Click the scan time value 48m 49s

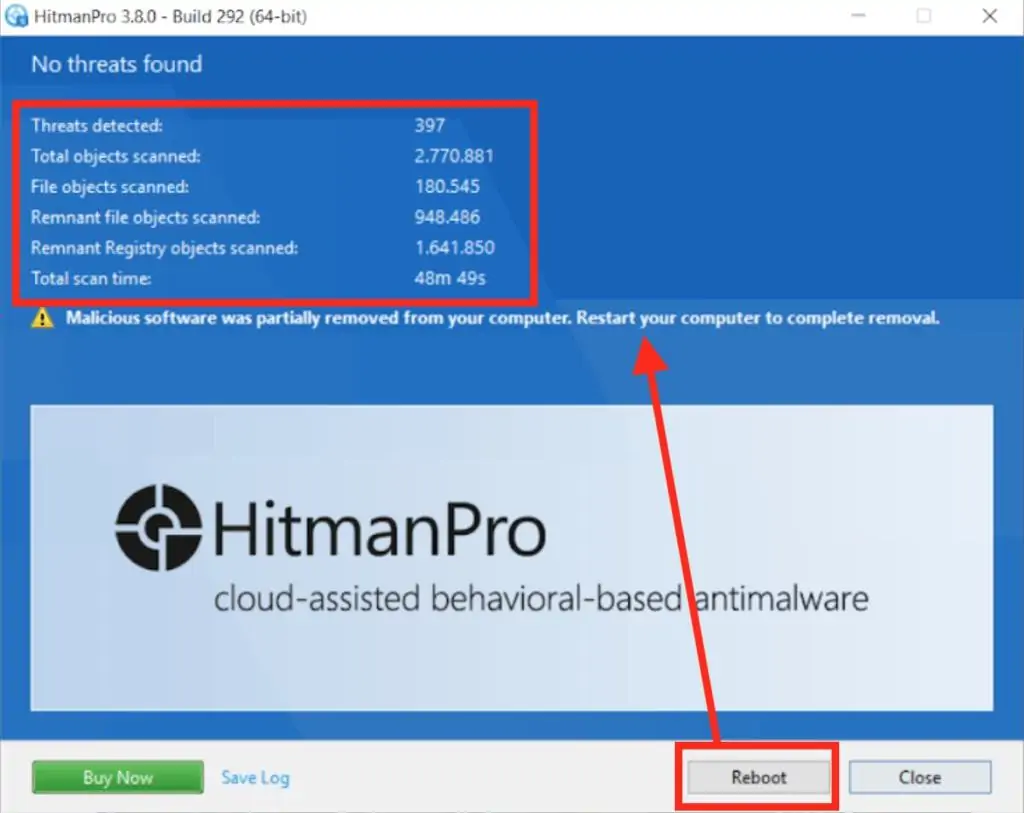point(450,279)
